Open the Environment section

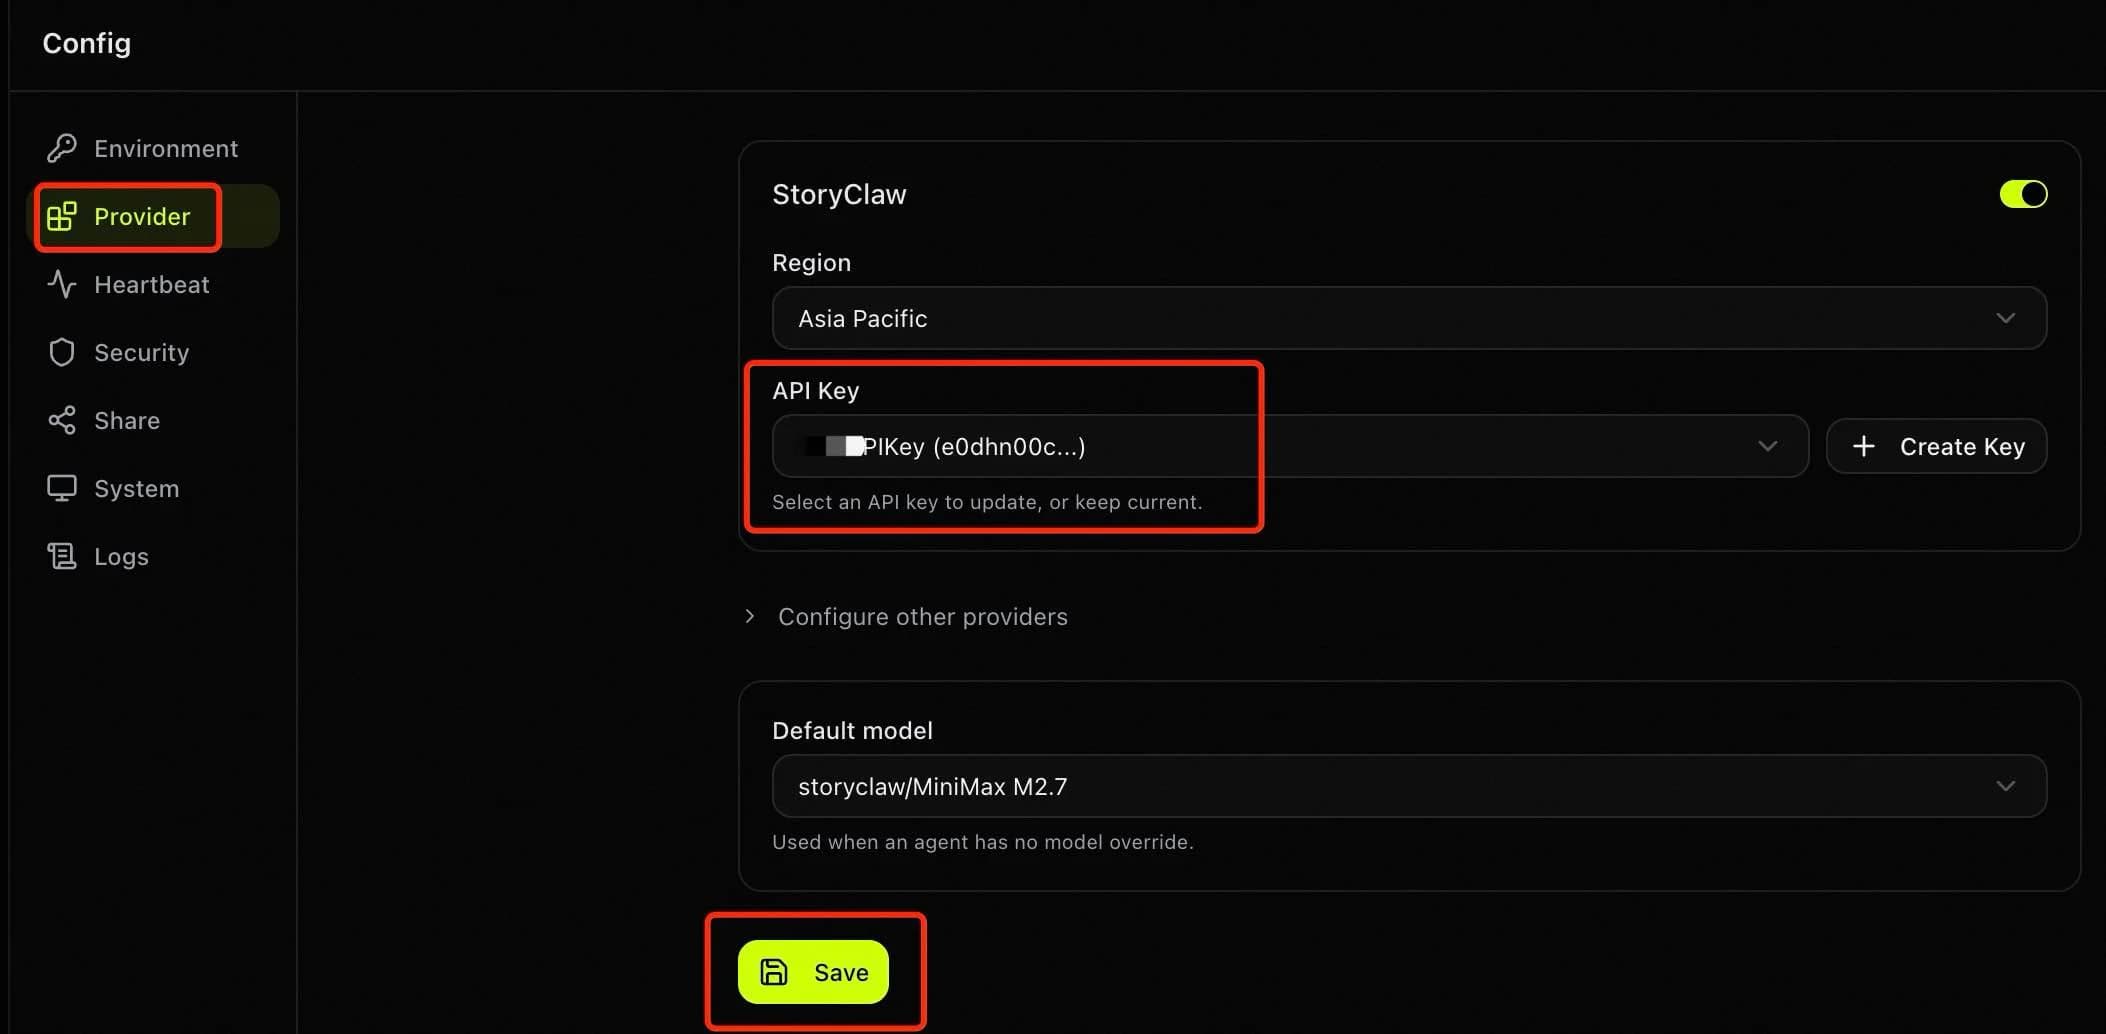pos(152,148)
